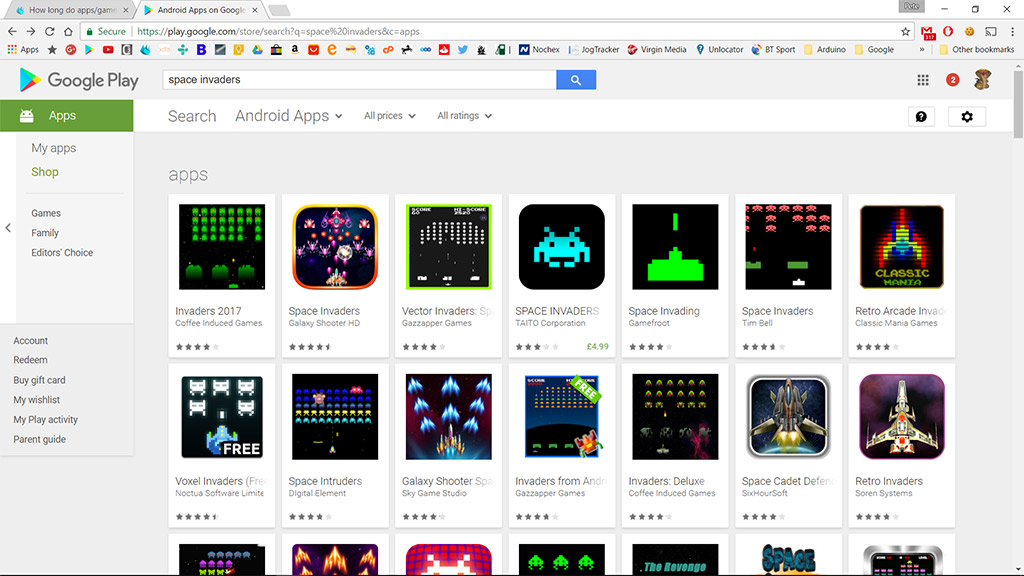
Task: Open the help question mark icon
Action: point(921,116)
